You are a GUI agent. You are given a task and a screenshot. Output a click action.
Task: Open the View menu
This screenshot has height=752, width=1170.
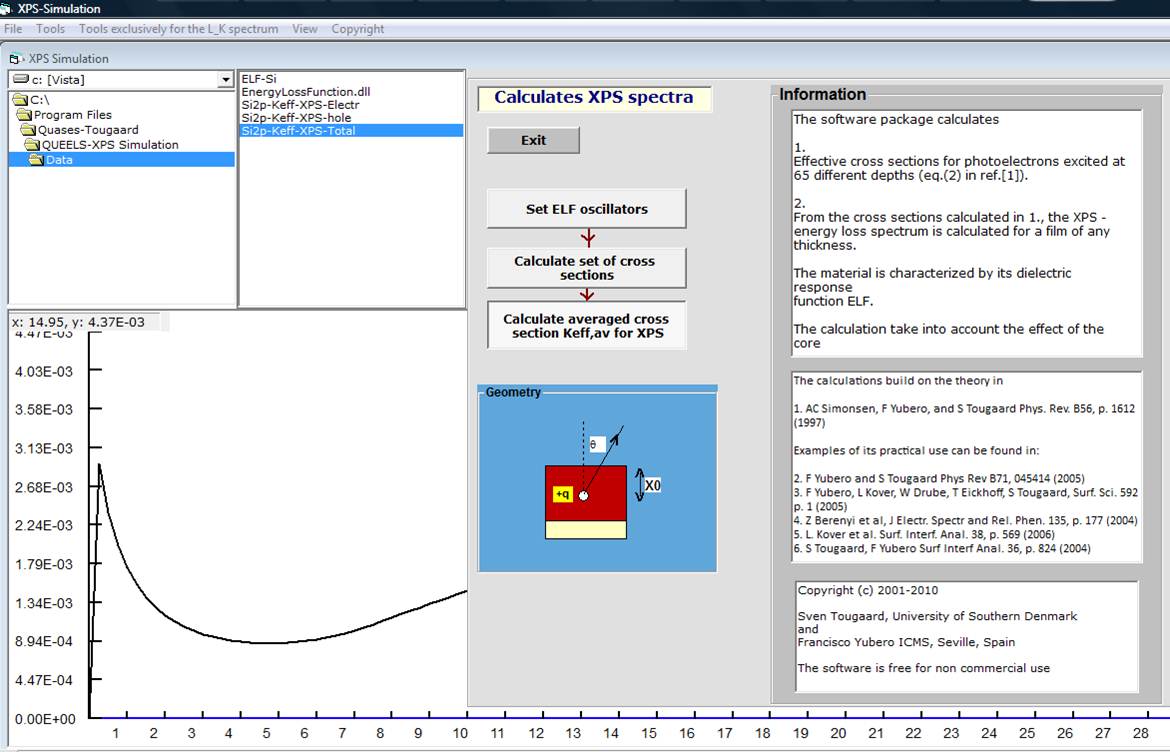click(305, 29)
